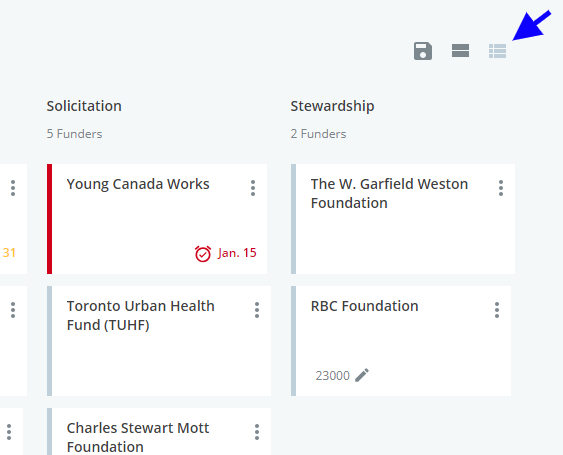Open Toronto Urban Health Fund kebab menu
The width and height of the screenshot is (563, 455).
point(257,310)
